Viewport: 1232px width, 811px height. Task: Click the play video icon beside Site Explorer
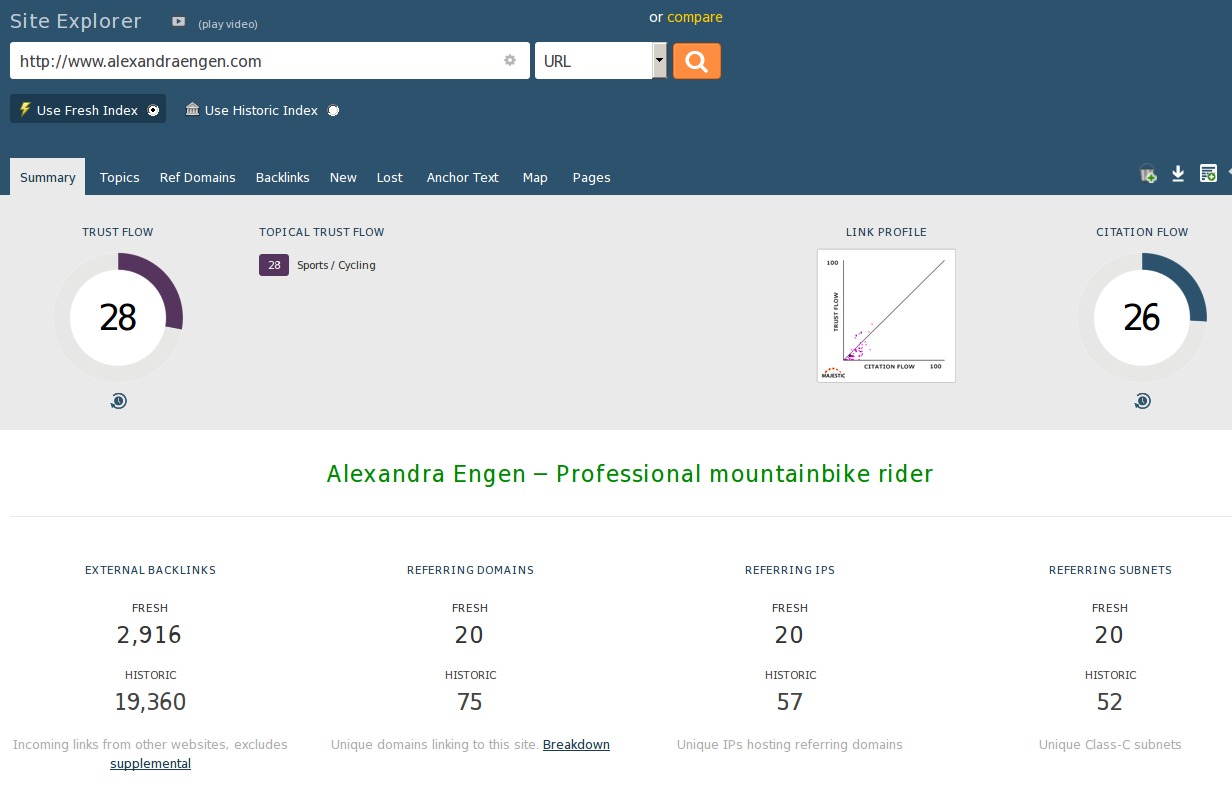(178, 22)
